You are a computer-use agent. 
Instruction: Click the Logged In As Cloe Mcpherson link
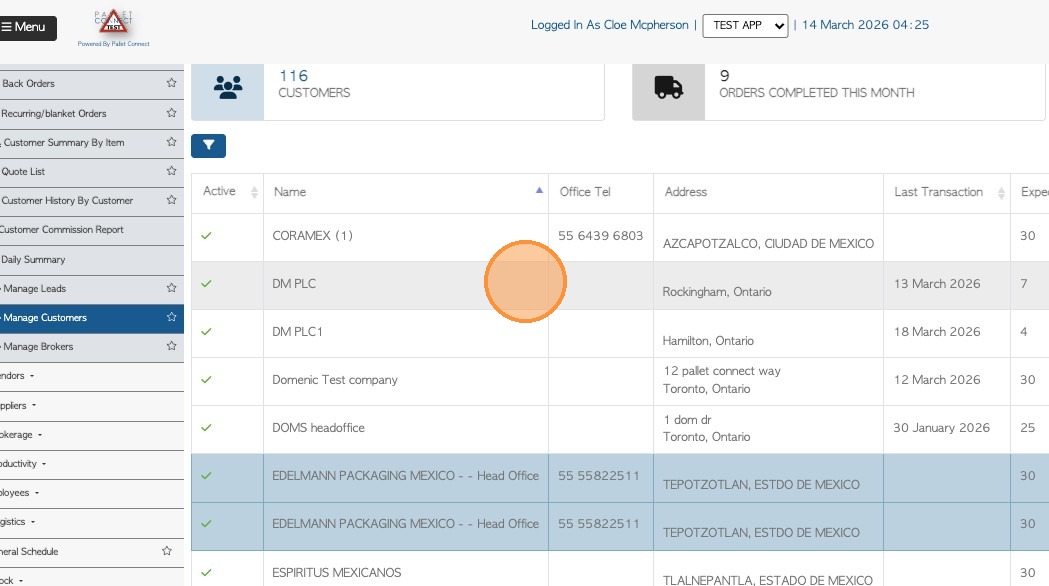(609, 25)
